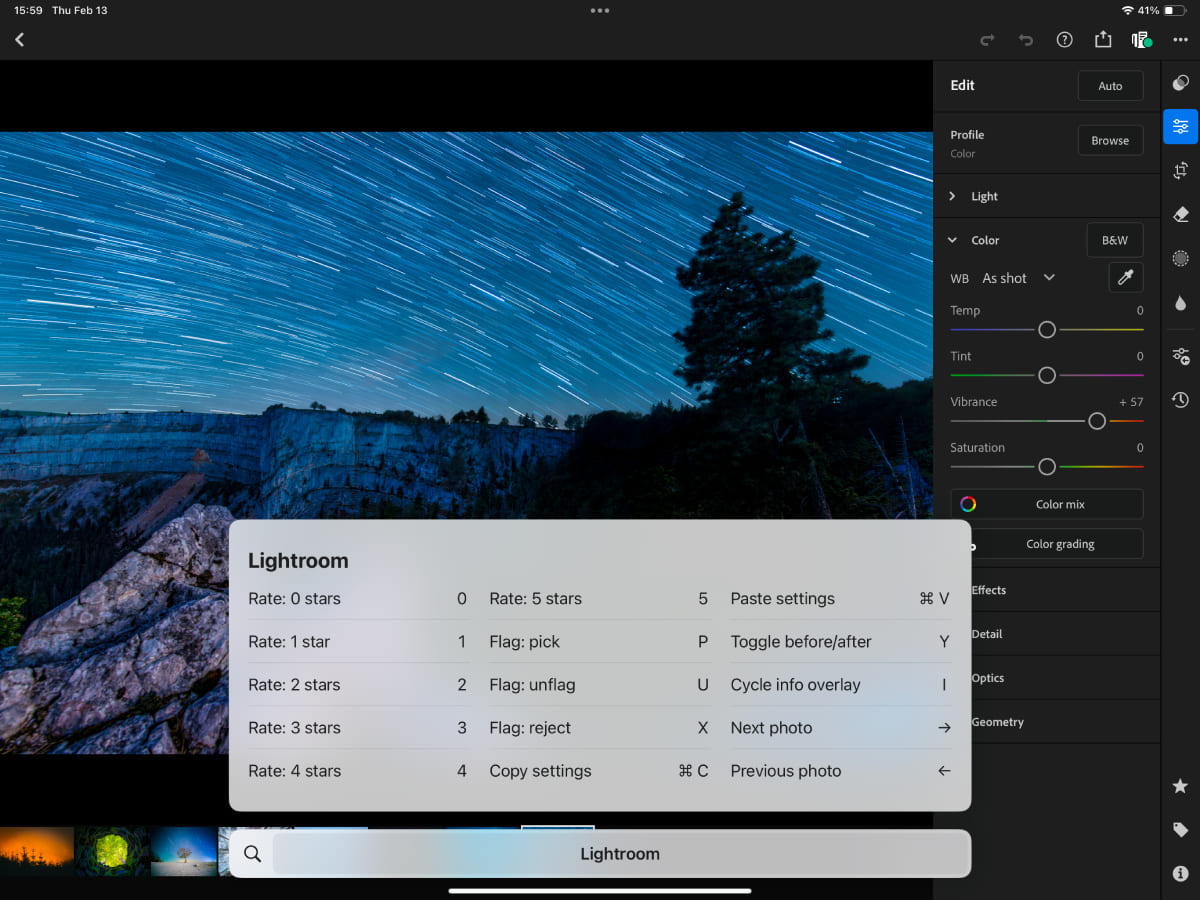Choose Flag: unflag shortcut
Image resolution: width=1200 pixels, height=900 pixels.
click(x=599, y=685)
